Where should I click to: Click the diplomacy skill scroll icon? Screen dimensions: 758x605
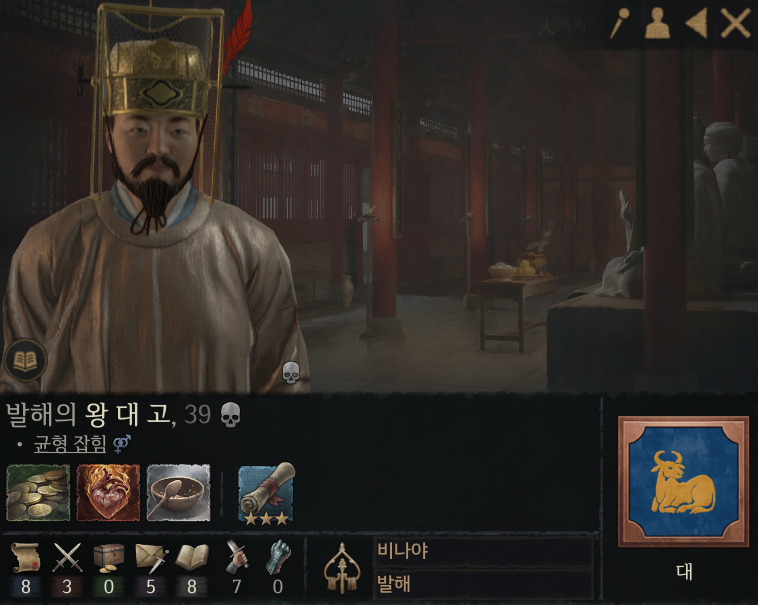[26, 559]
